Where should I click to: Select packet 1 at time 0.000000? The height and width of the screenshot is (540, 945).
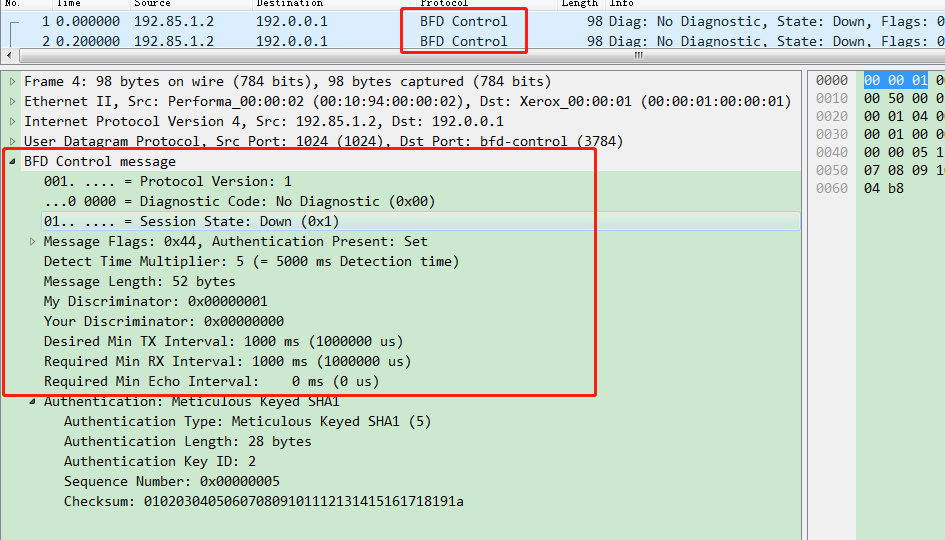click(x=472, y=21)
